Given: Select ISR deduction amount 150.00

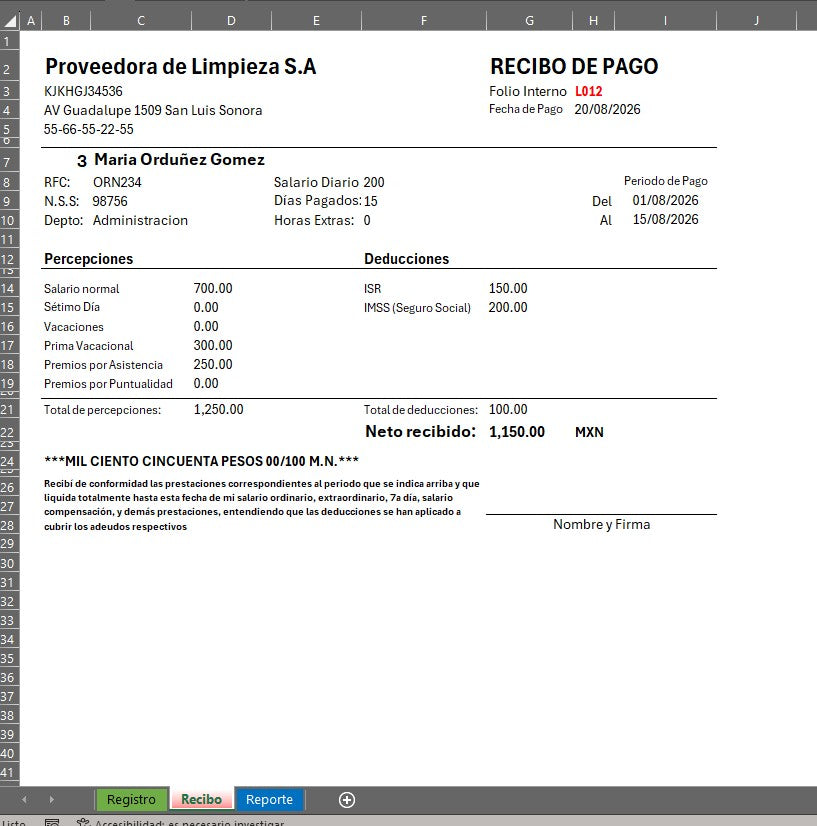Looking at the screenshot, I should [508, 288].
